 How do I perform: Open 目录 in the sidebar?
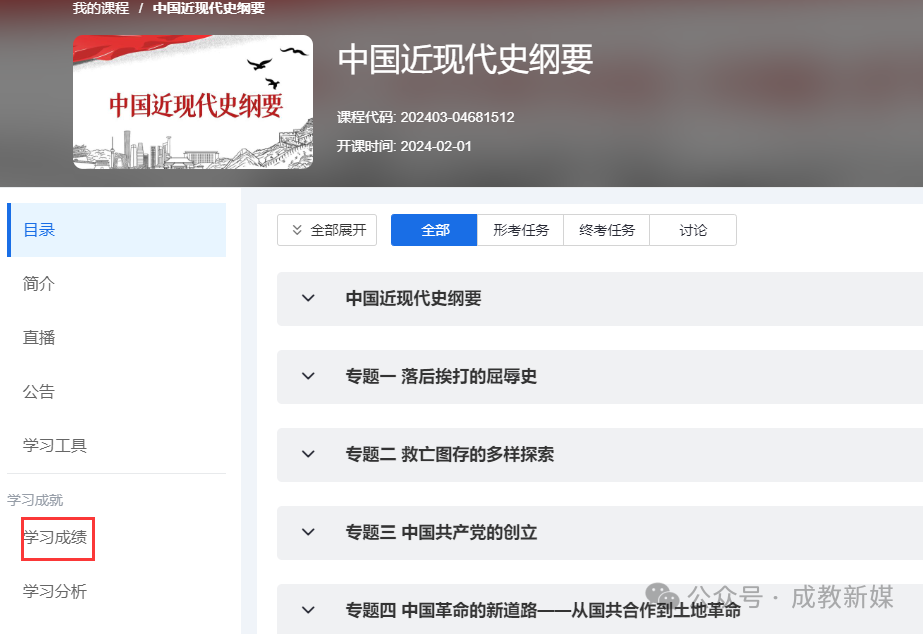point(39,230)
